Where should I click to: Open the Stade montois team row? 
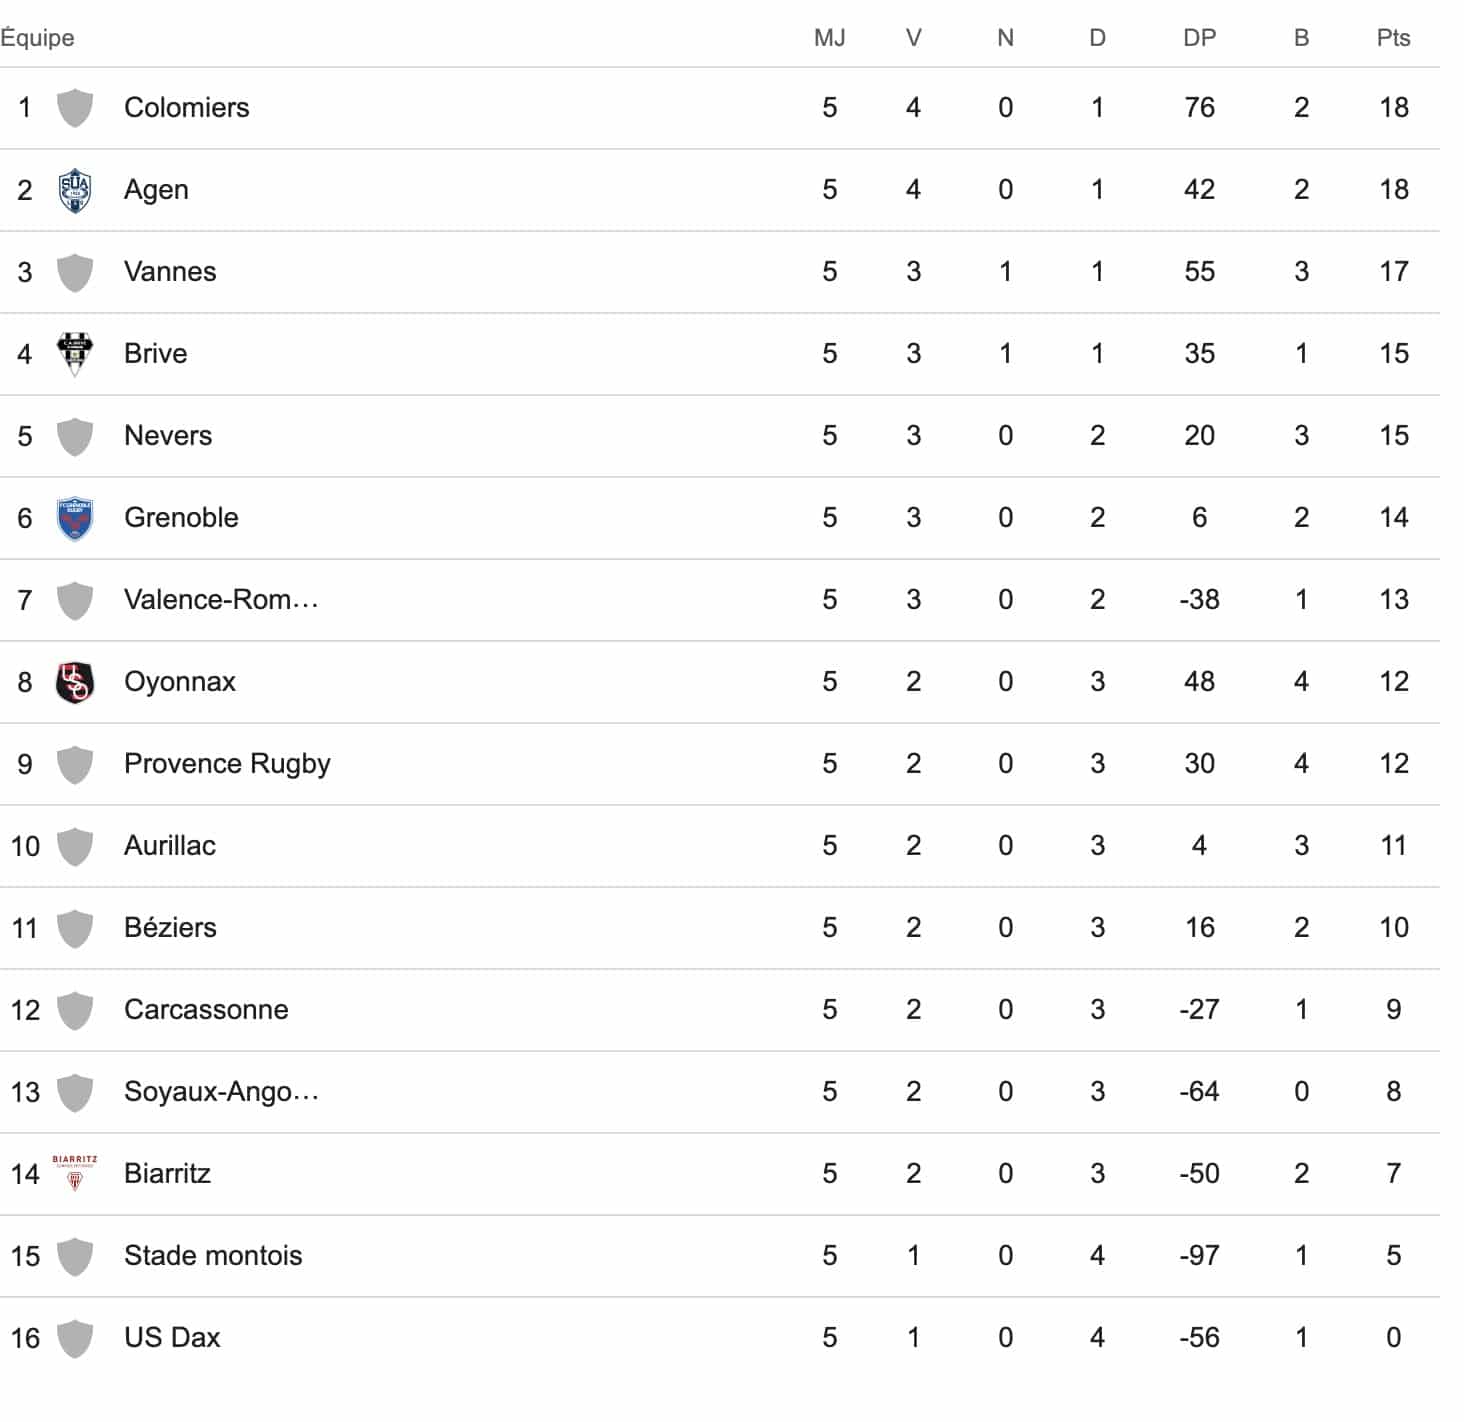(720, 1256)
